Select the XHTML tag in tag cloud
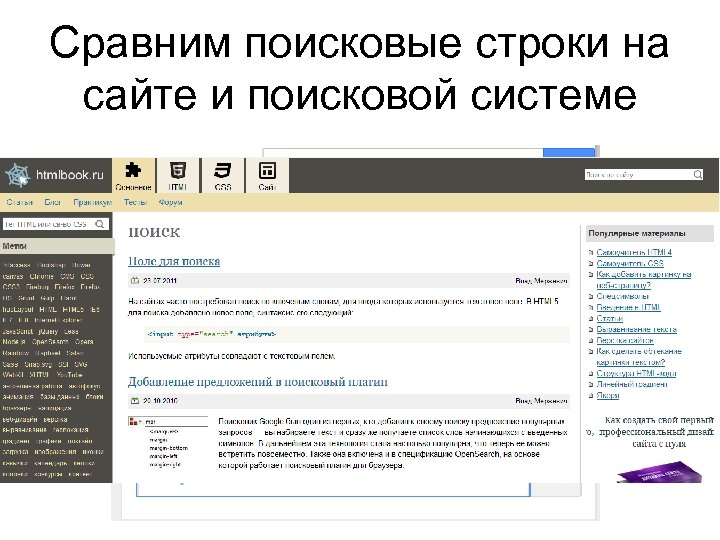 pos(39,375)
